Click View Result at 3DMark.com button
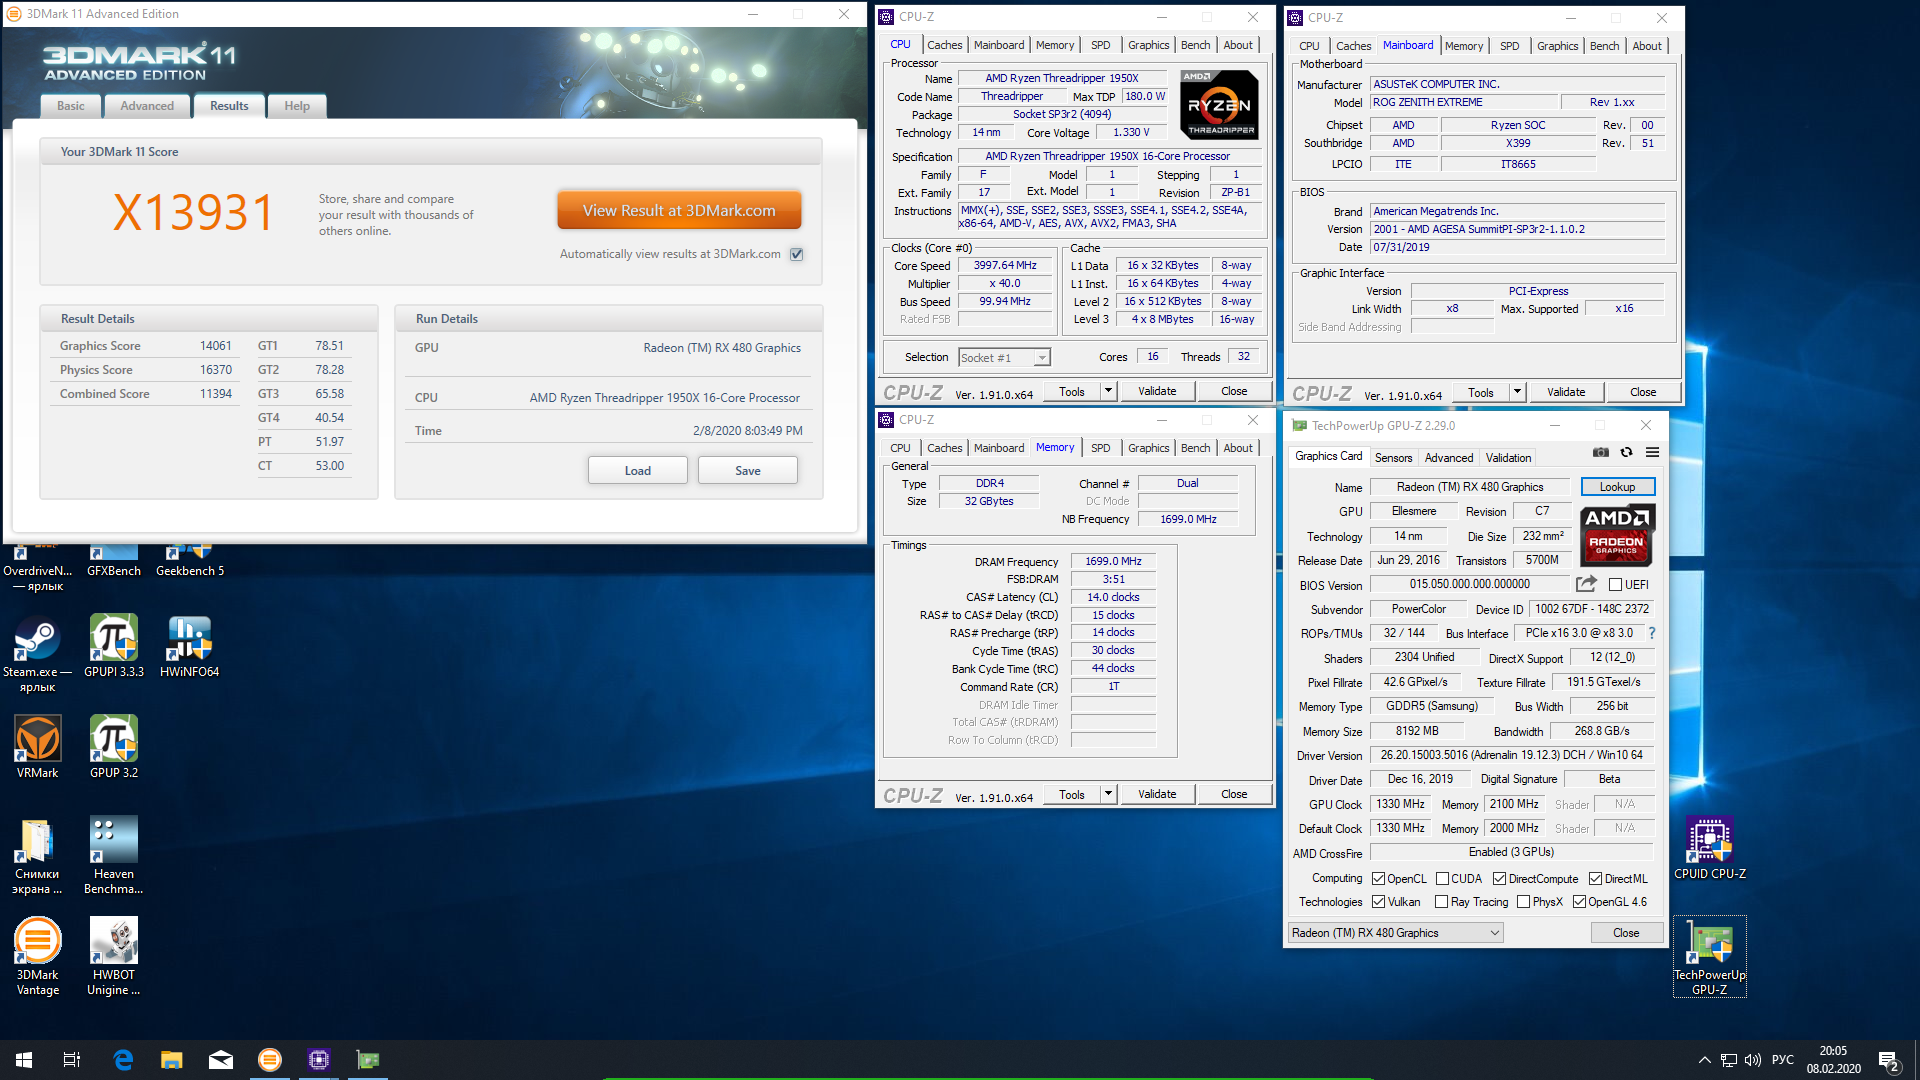 679,211
